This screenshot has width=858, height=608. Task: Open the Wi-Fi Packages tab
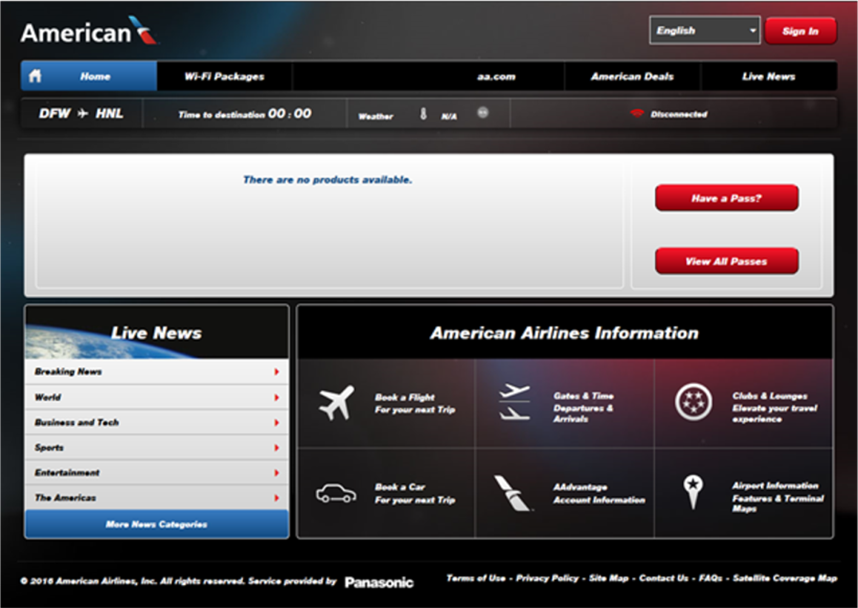224,76
